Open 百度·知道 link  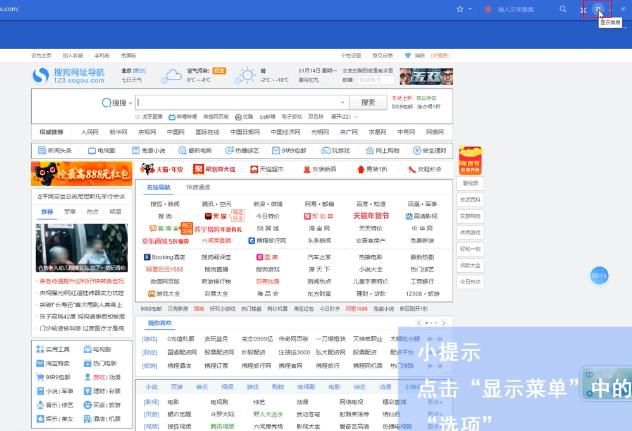pyautogui.click(x=371, y=204)
